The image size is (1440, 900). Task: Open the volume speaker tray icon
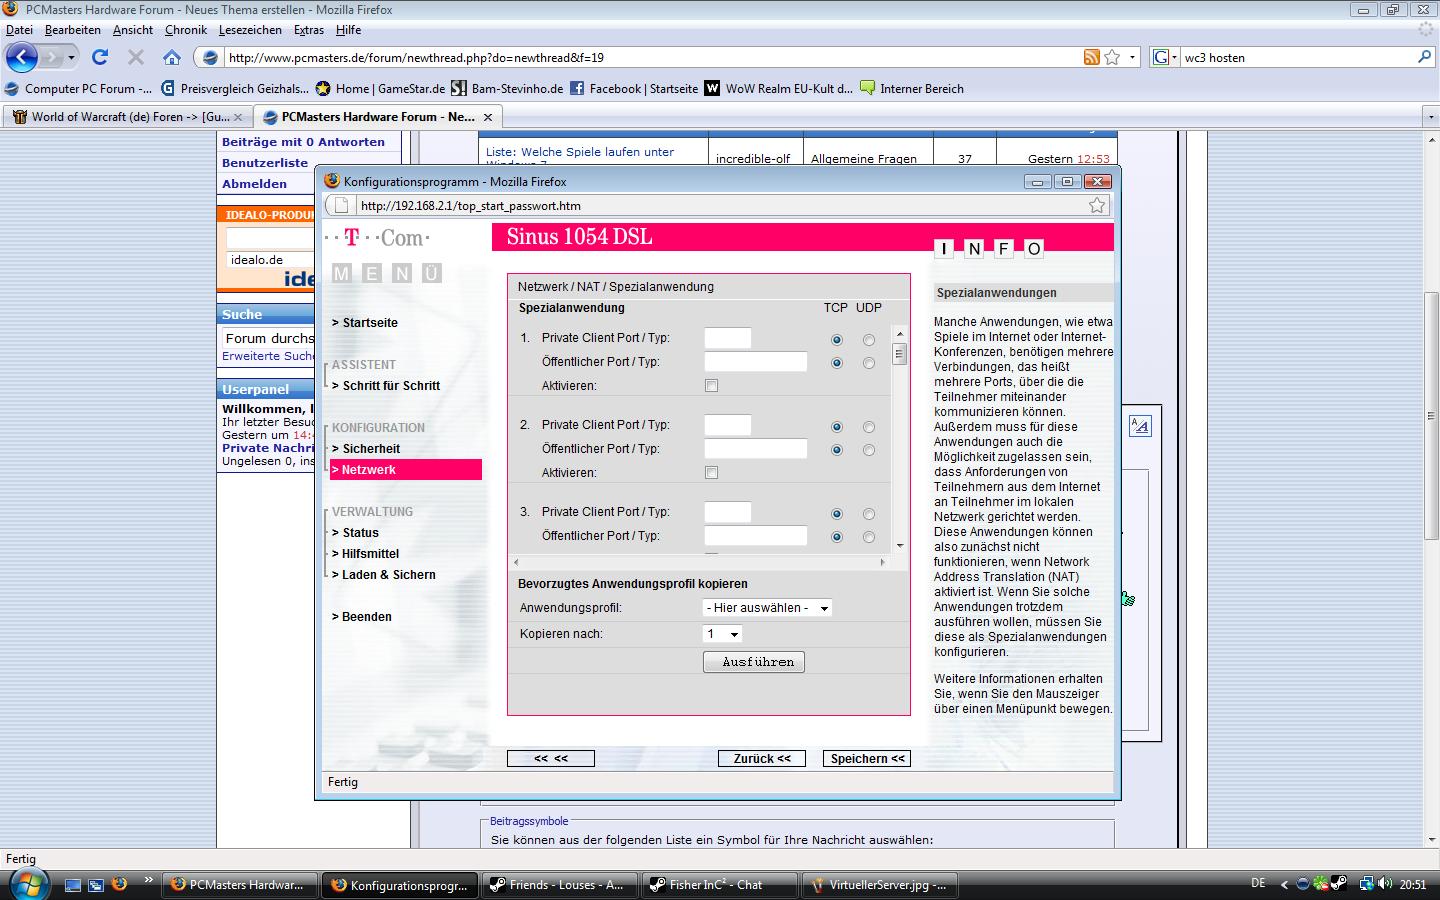[x=1386, y=884]
